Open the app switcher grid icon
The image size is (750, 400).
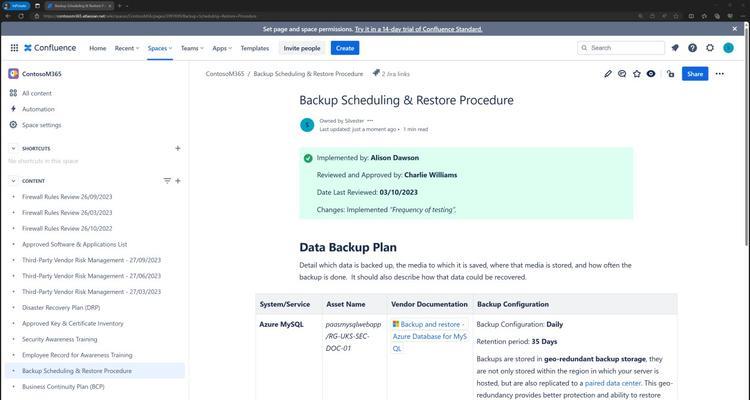click(x=14, y=48)
